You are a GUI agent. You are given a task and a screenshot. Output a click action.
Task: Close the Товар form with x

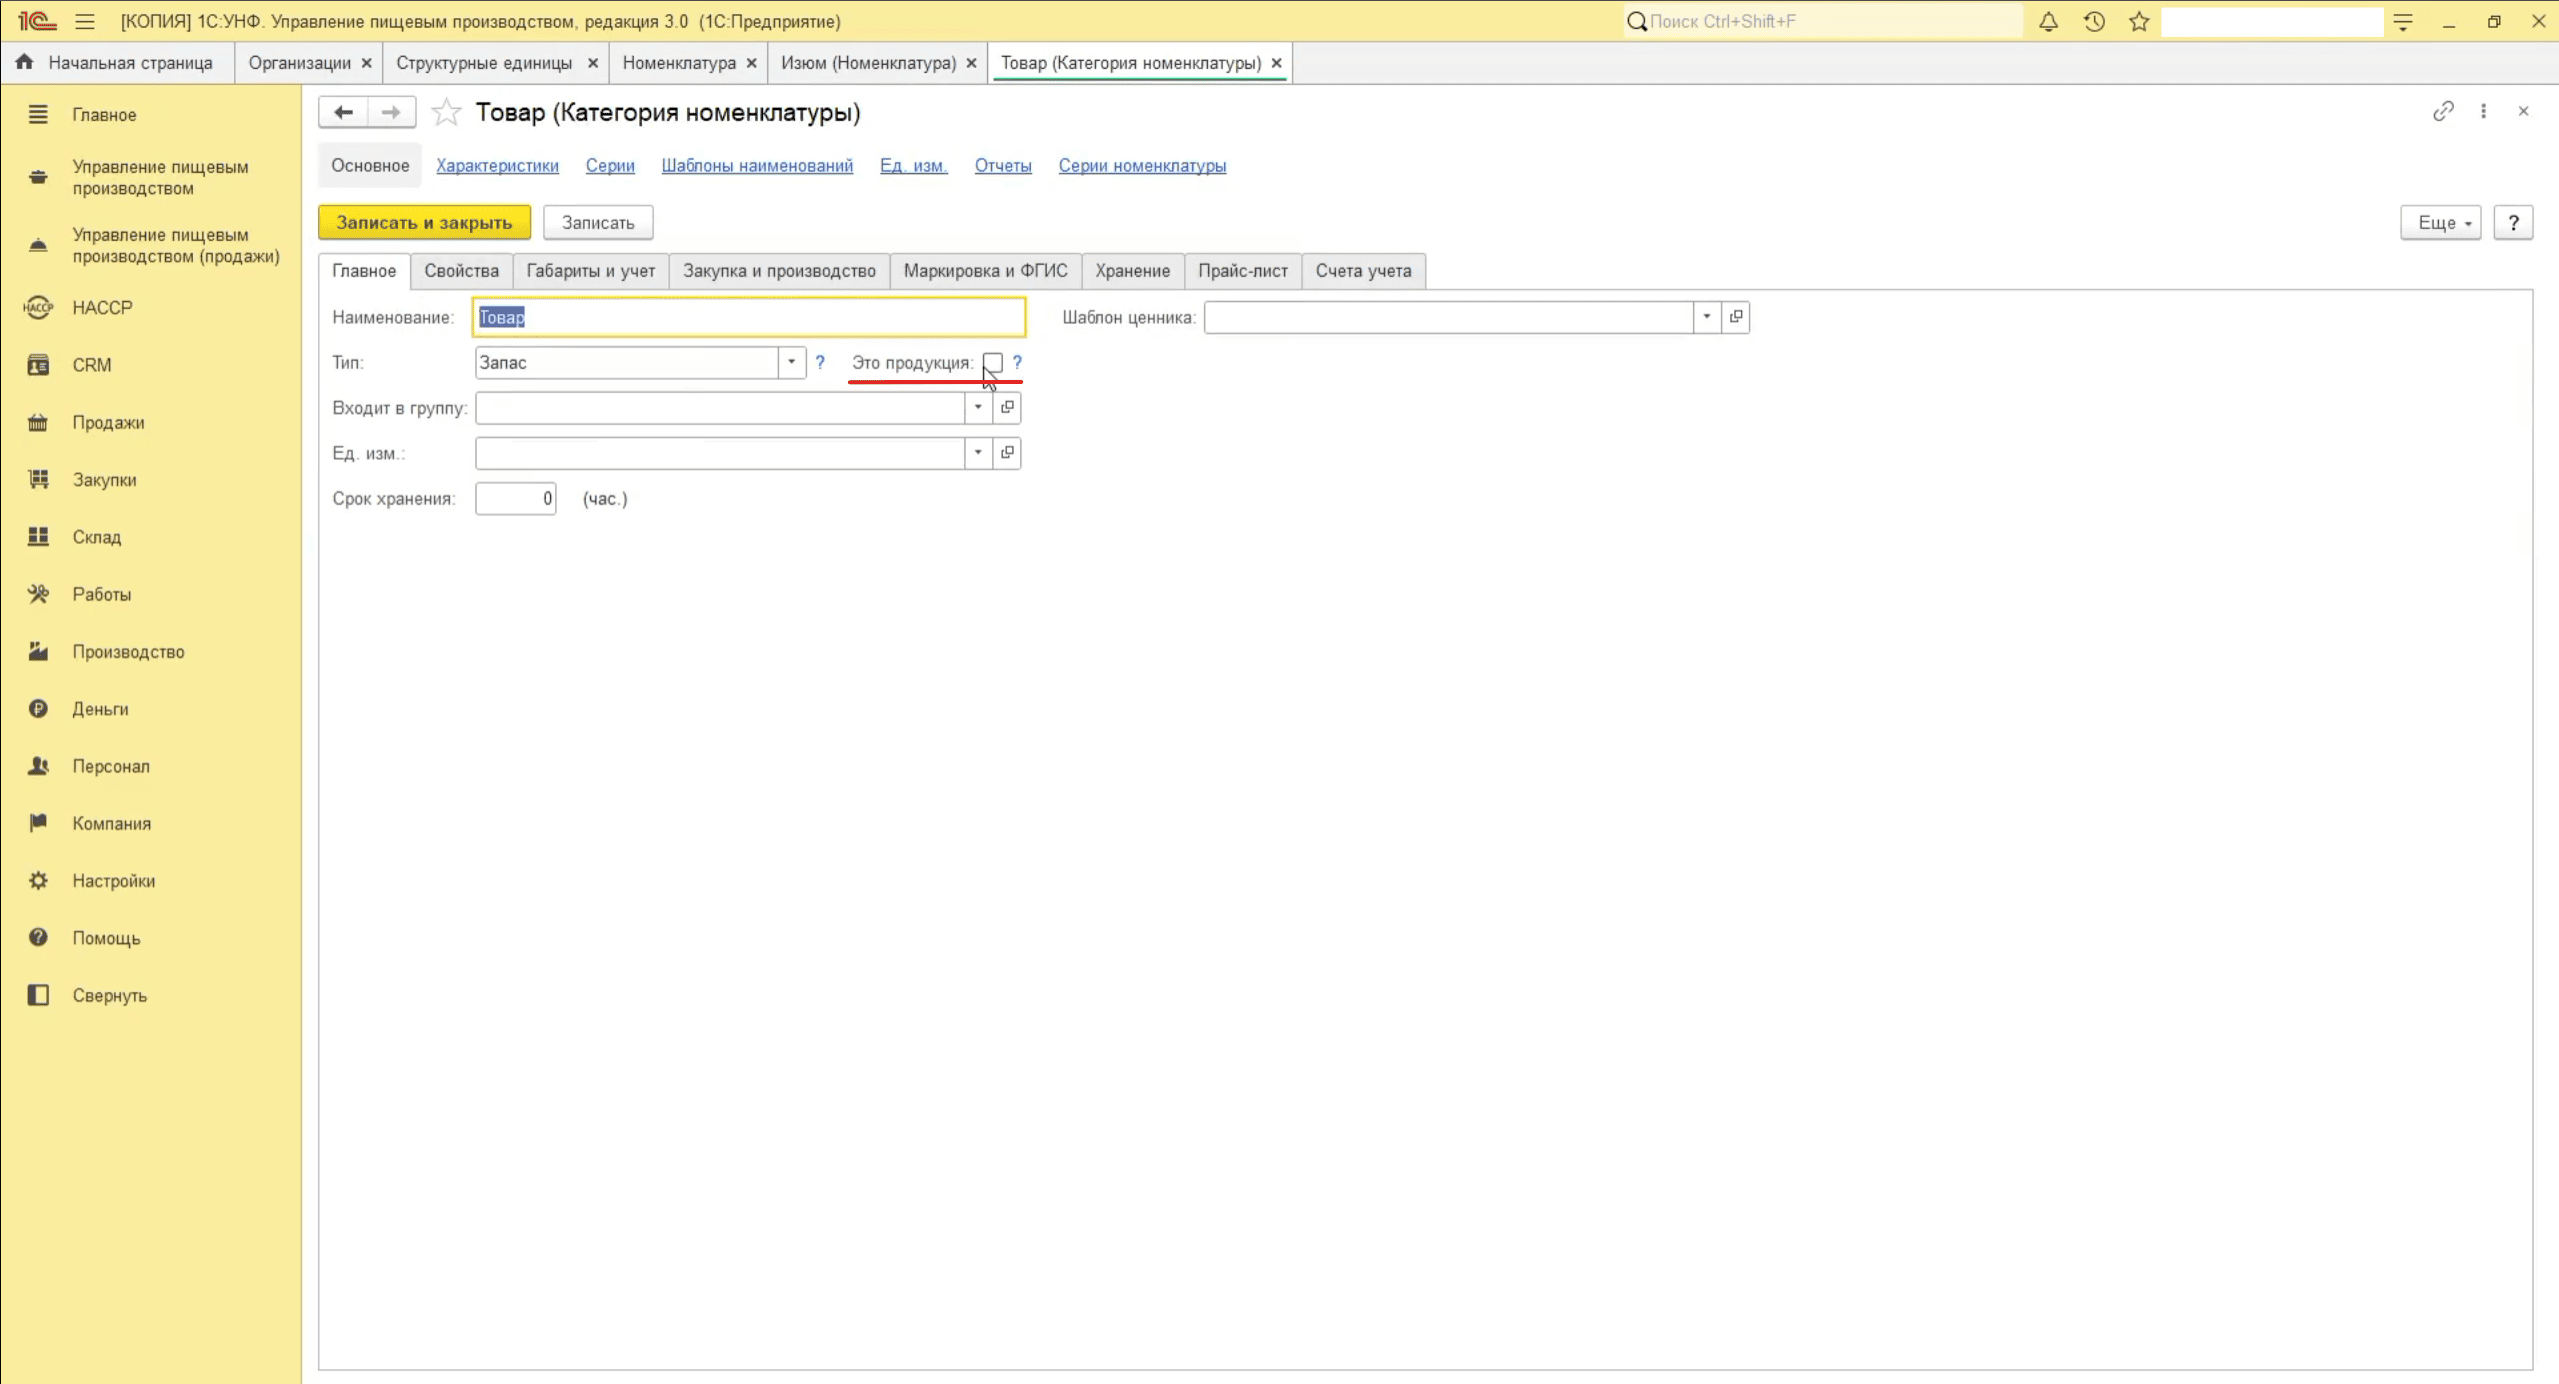2523,111
